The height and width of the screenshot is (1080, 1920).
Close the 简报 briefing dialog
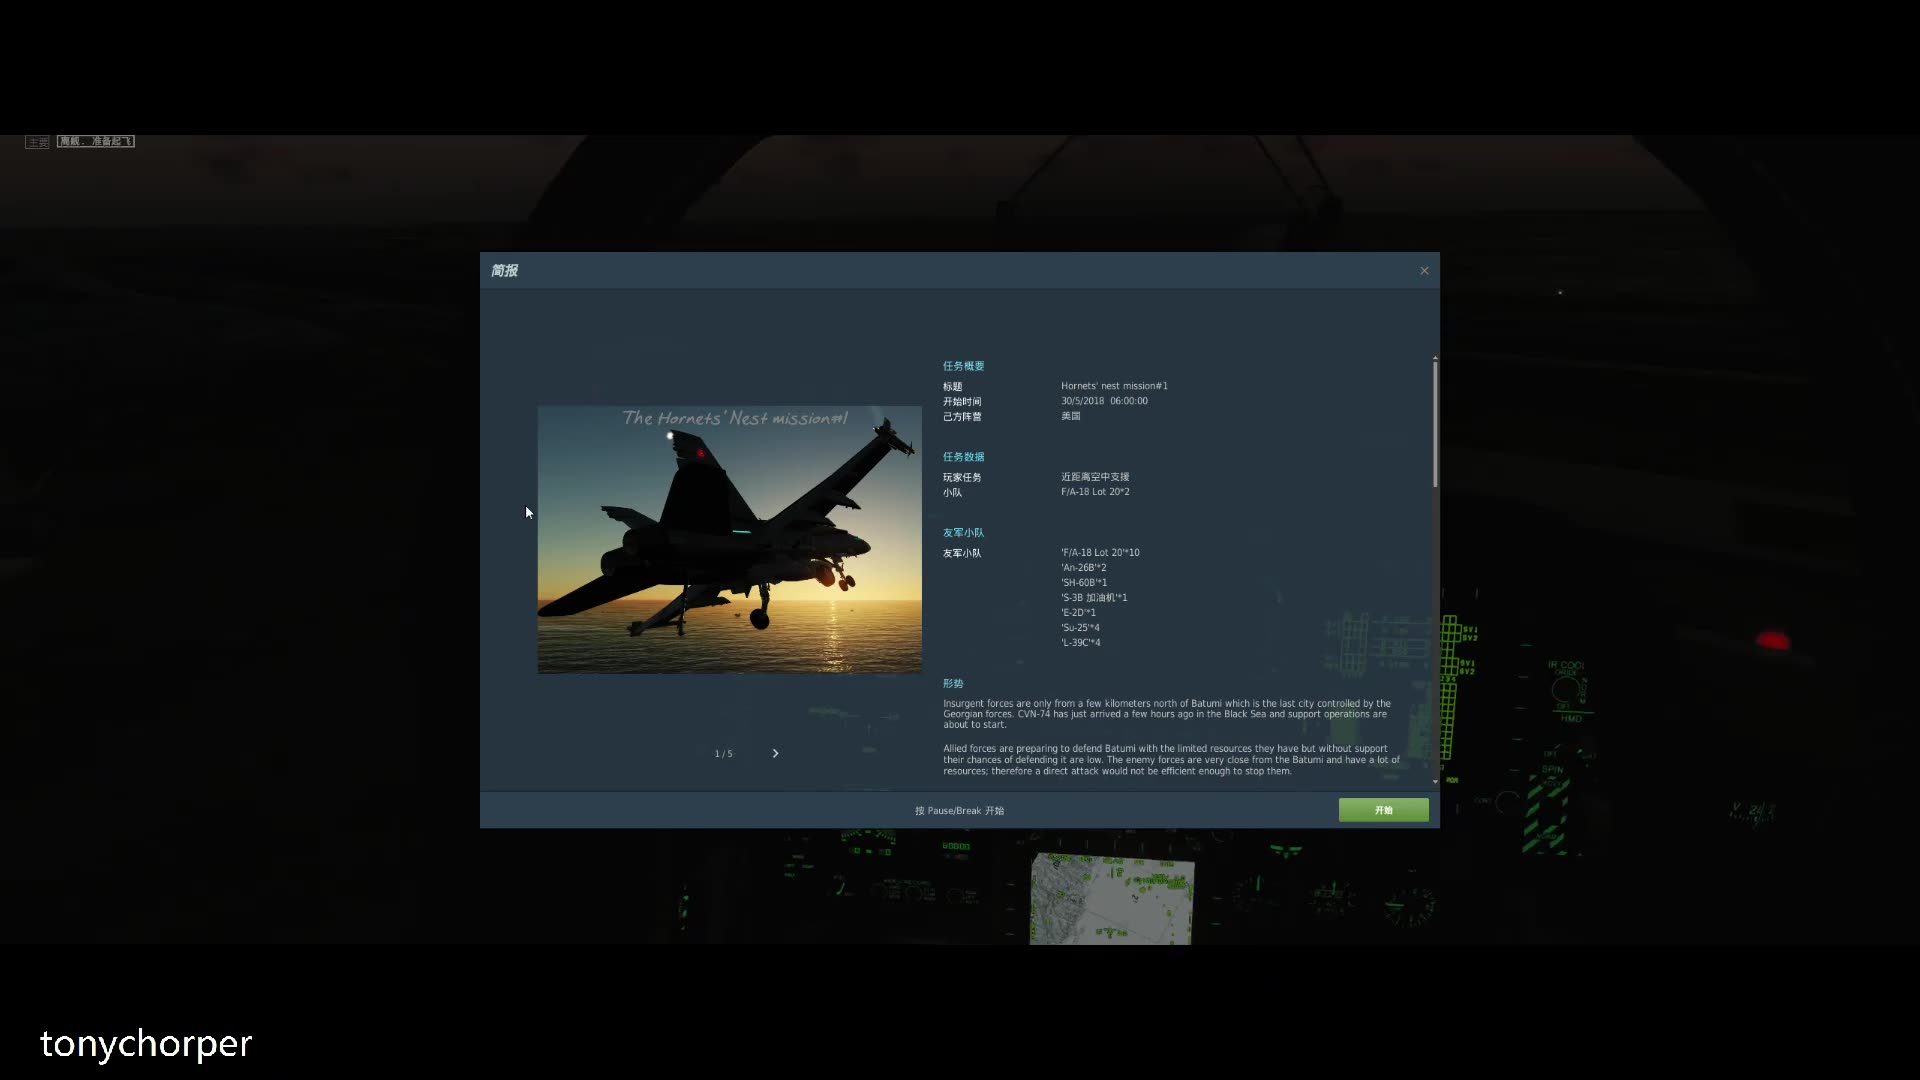[1424, 271]
